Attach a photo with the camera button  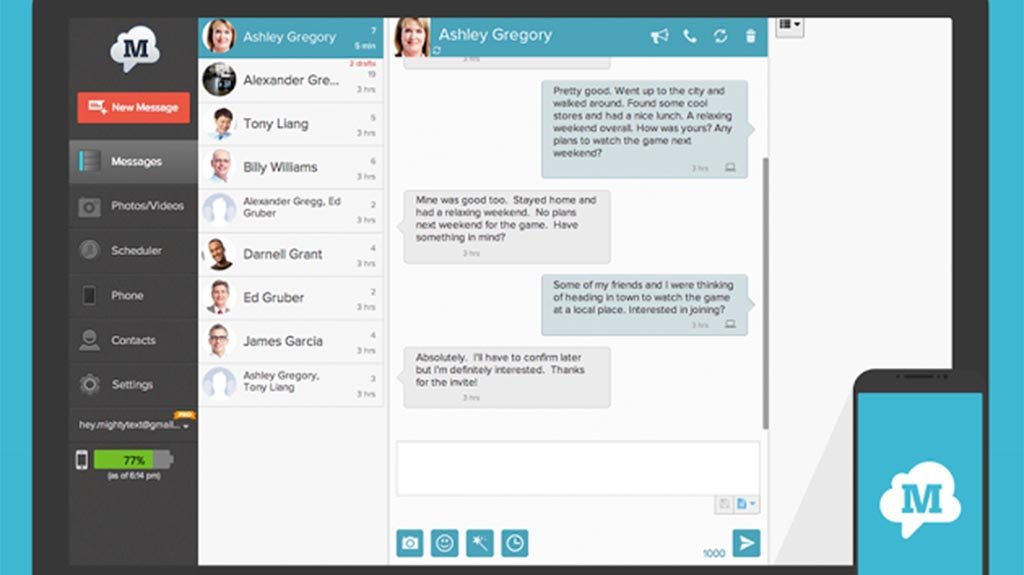click(410, 543)
